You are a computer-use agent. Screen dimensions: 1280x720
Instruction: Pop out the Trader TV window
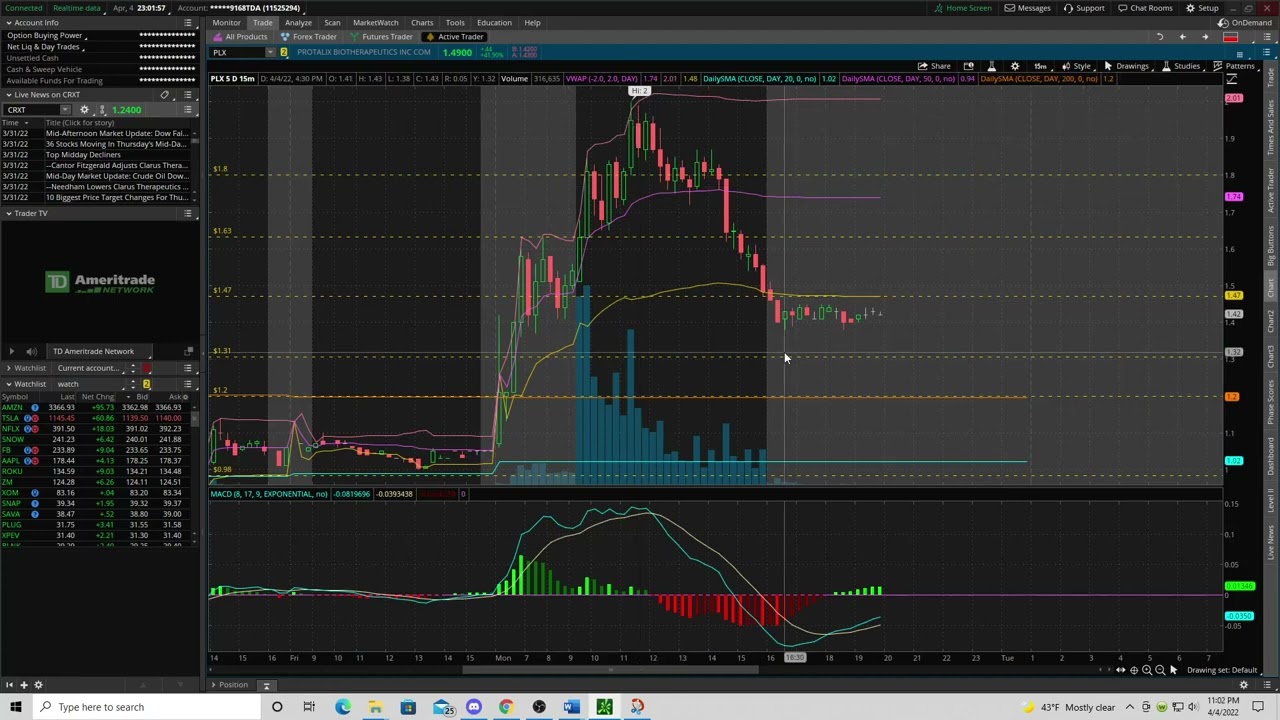(188, 351)
